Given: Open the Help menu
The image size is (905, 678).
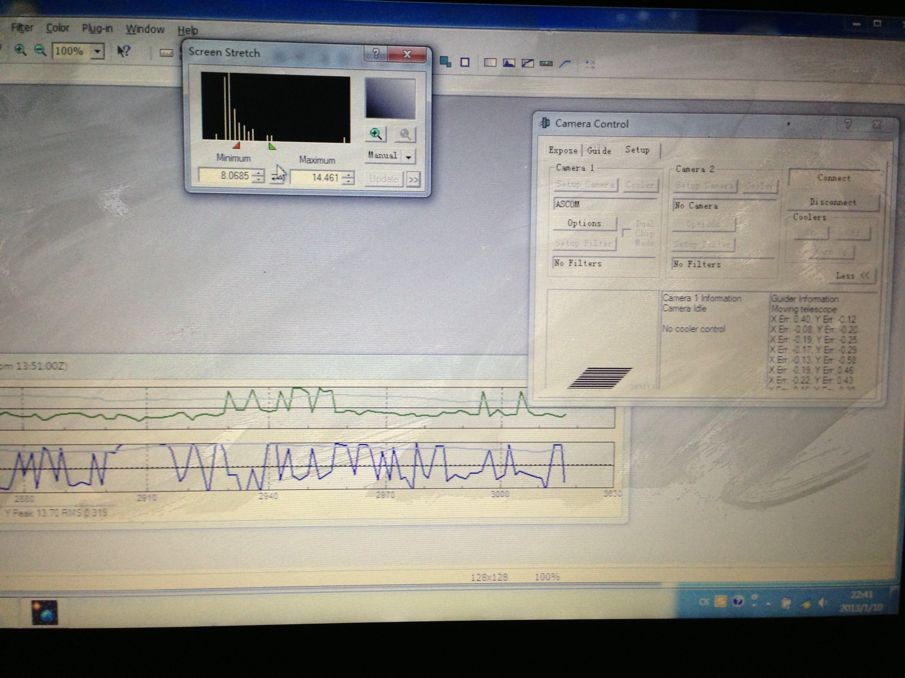Looking at the screenshot, I should [x=188, y=30].
